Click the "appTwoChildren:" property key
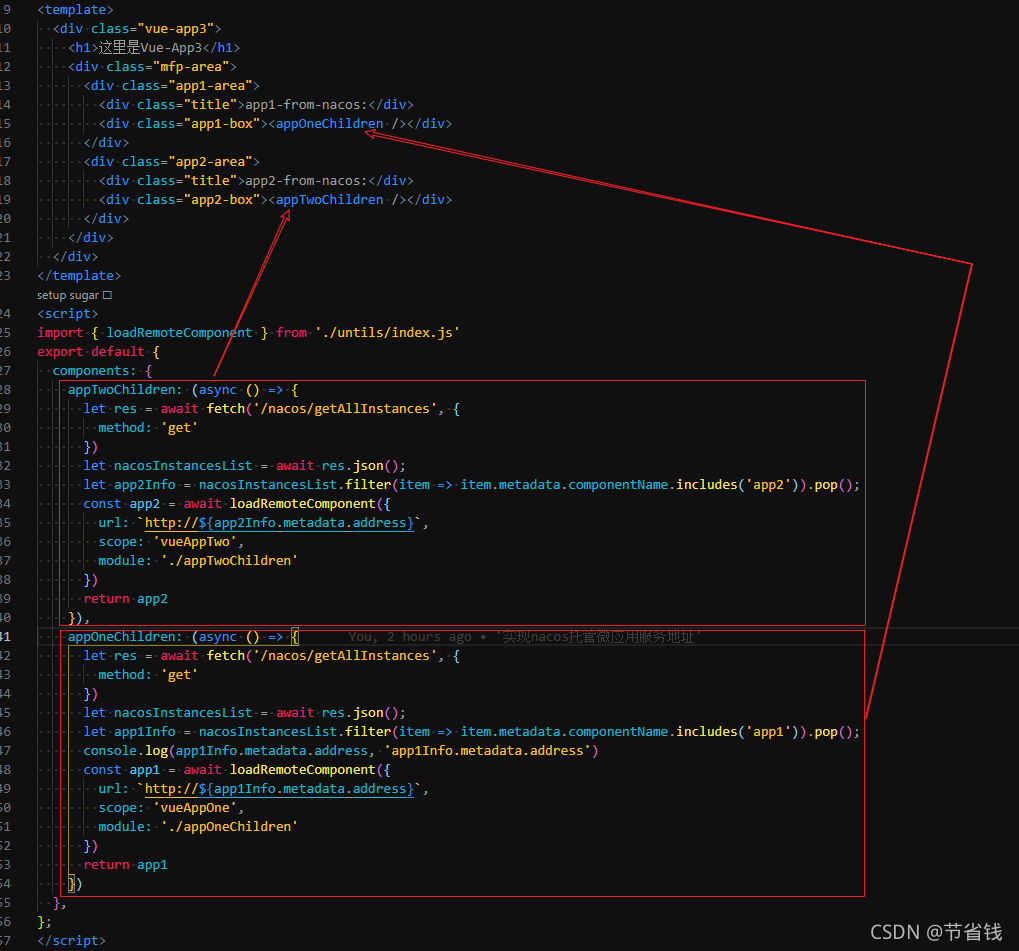1019x951 pixels. click(125, 389)
